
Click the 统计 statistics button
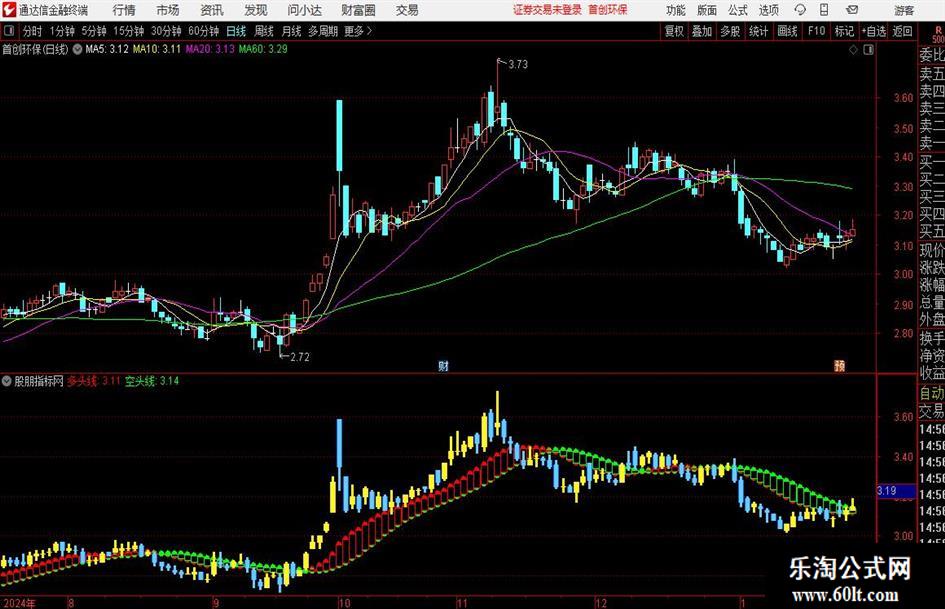click(759, 31)
